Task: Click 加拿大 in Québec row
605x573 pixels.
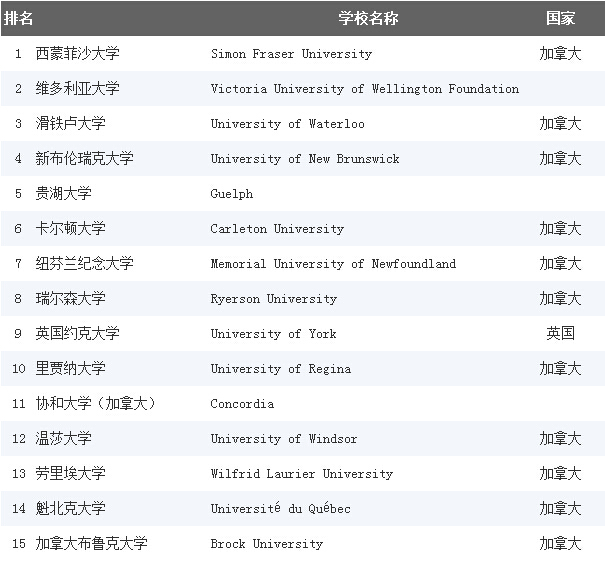Action: tap(560, 509)
